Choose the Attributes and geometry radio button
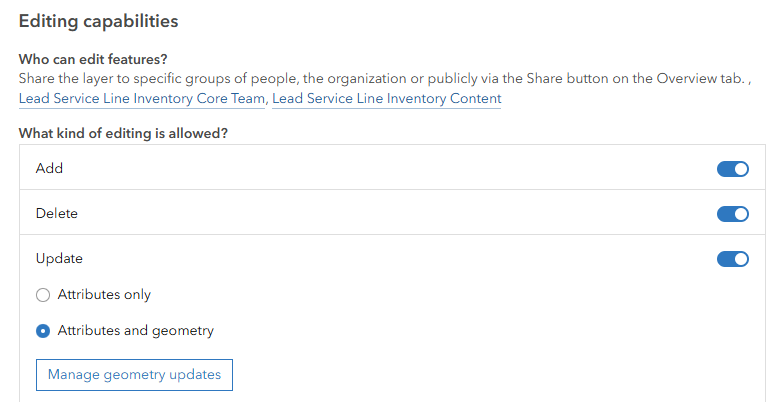Viewport: 781px width, 402px height. (x=43, y=331)
